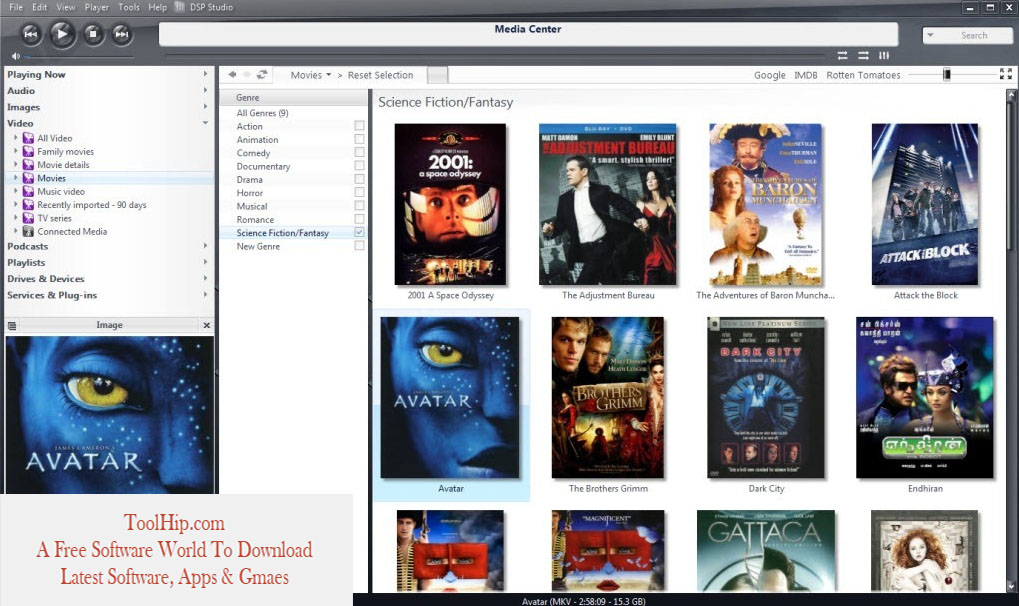Open the Player menu
The width and height of the screenshot is (1019, 606).
click(96, 7)
